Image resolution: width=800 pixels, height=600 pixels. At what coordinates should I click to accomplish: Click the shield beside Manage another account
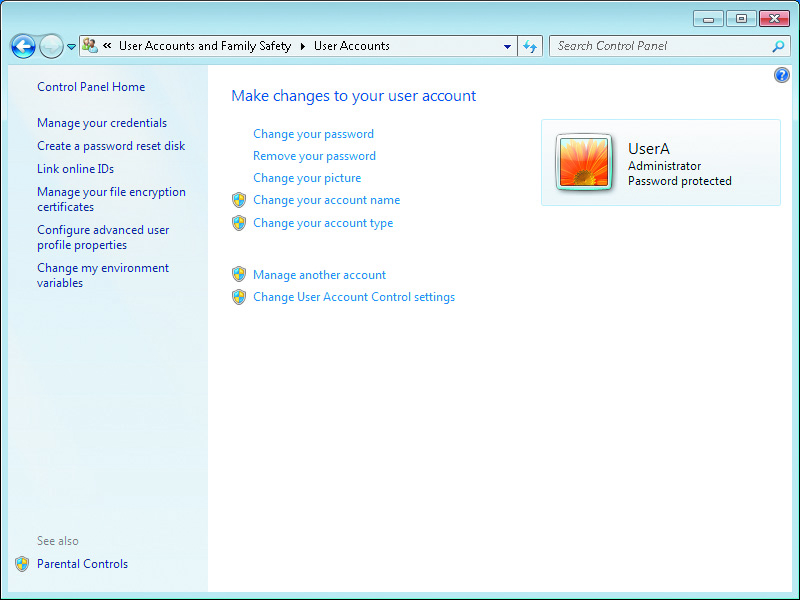(x=239, y=274)
